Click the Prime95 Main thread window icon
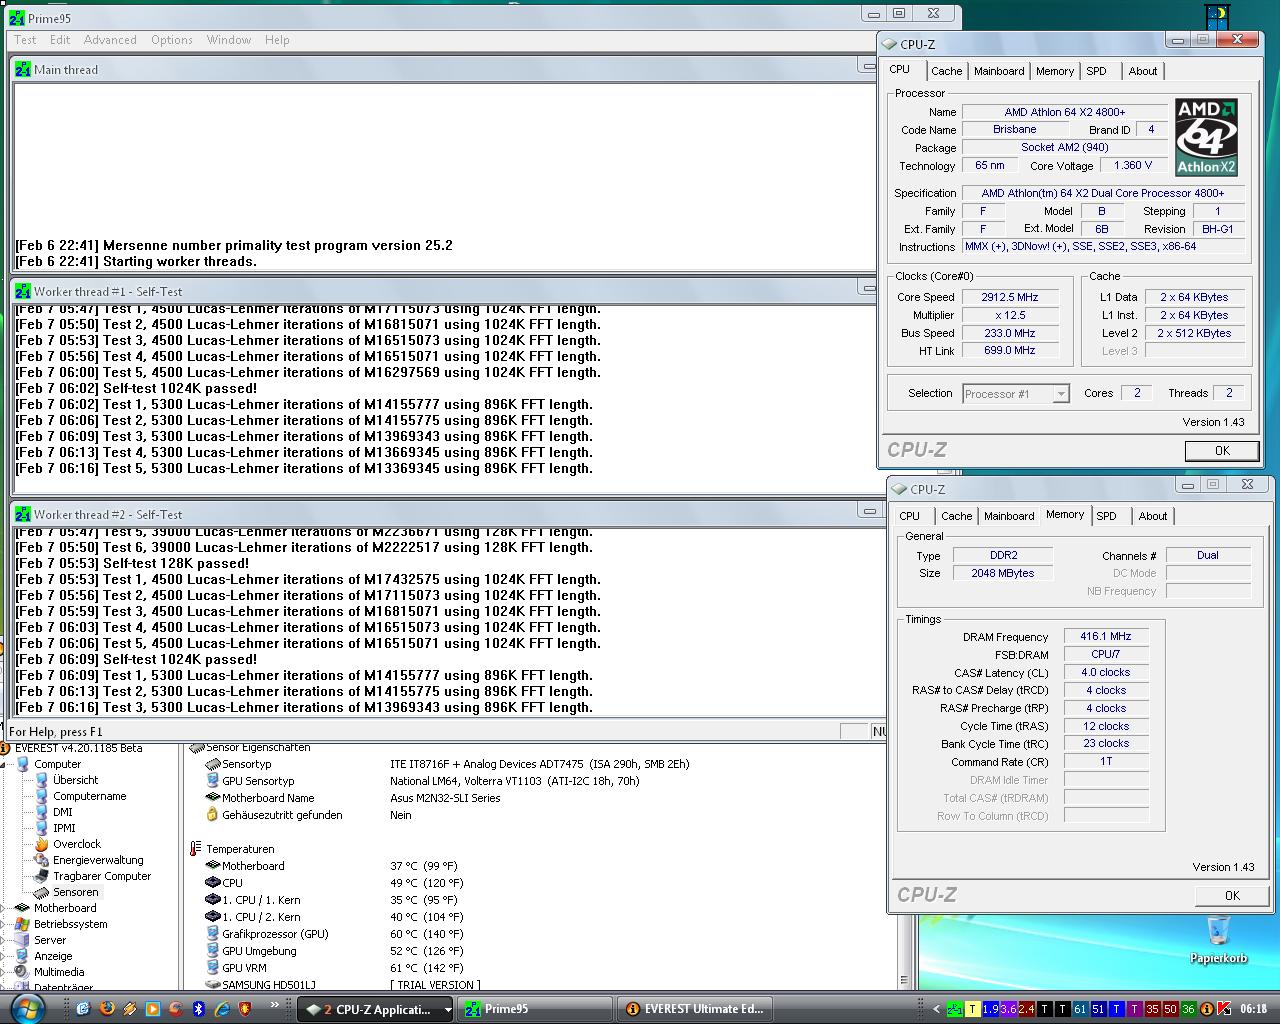The image size is (1280, 1024). pos(23,69)
